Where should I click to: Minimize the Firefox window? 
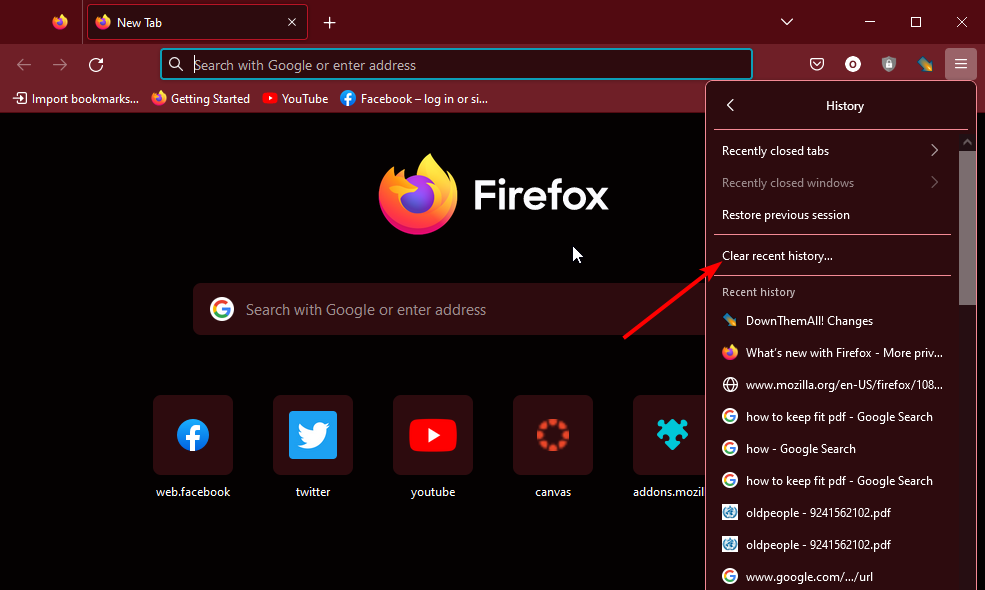pyautogui.click(x=870, y=22)
